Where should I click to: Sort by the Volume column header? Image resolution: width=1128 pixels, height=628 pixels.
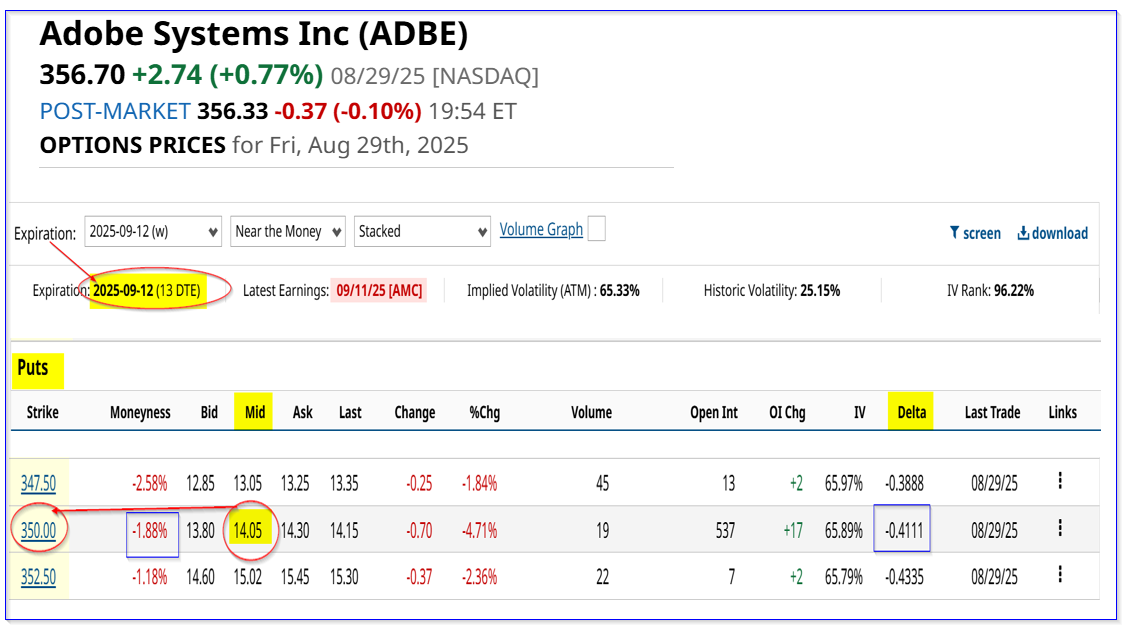coord(591,412)
